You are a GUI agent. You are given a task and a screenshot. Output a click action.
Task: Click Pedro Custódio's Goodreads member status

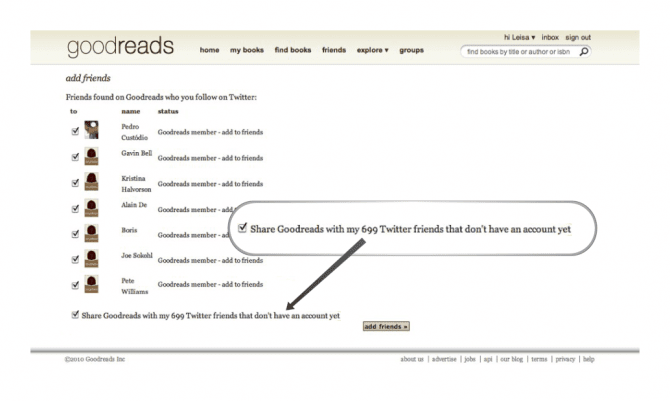pos(210,132)
